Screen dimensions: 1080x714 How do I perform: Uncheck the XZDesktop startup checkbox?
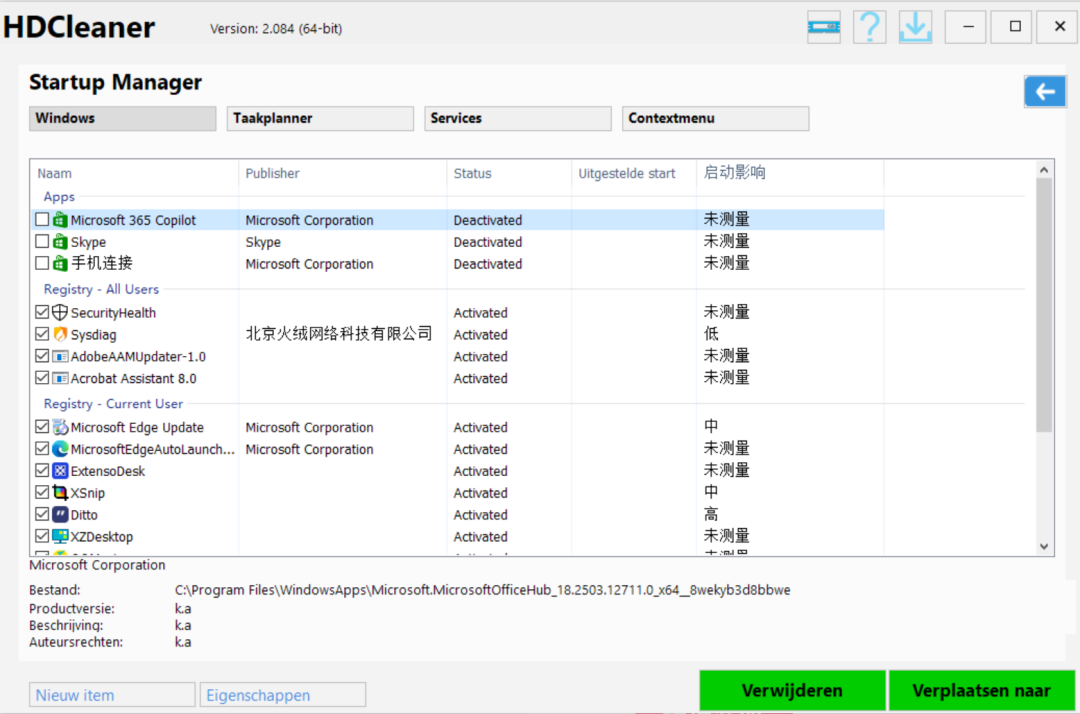click(x=42, y=536)
